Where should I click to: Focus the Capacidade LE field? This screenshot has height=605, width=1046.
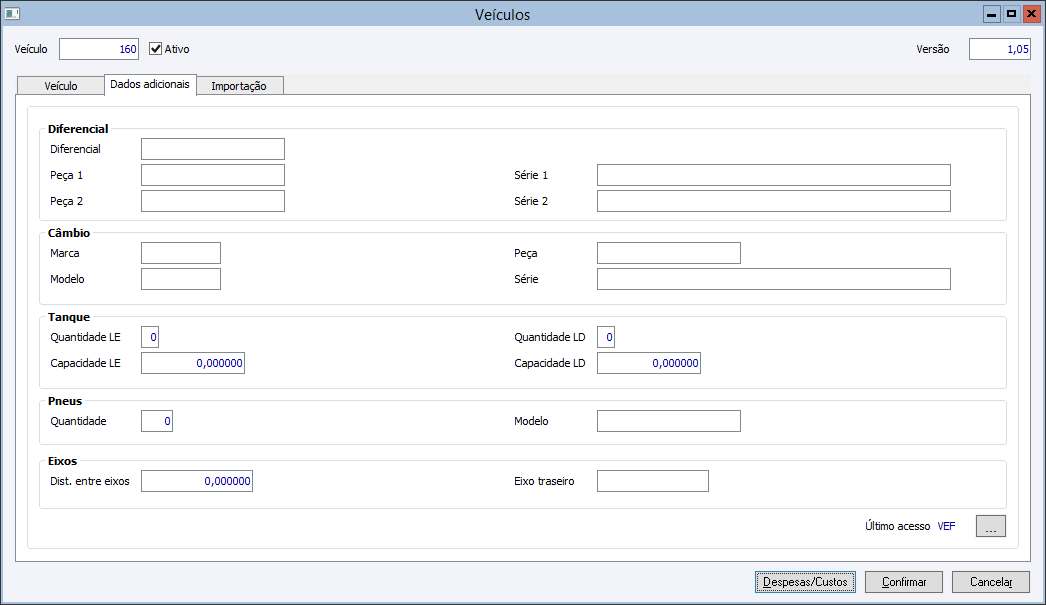tap(193, 363)
